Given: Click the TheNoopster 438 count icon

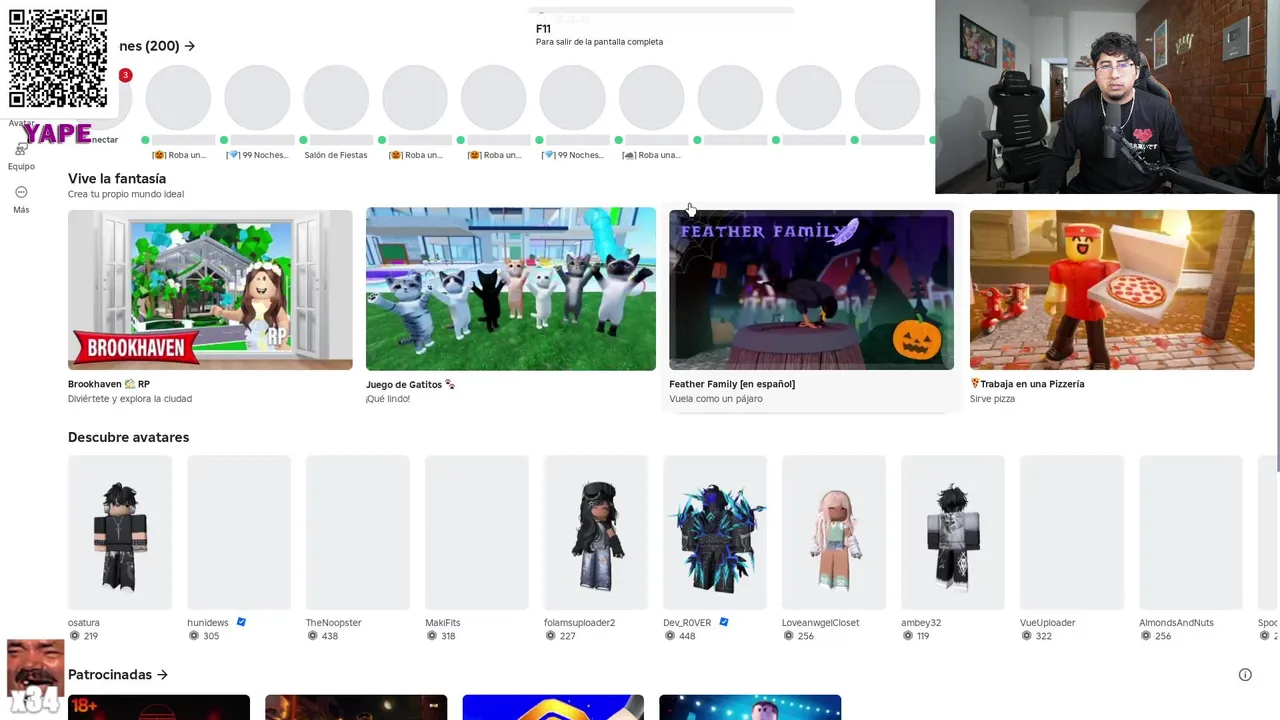Looking at the screenshot, I should (x=312, y=636).
